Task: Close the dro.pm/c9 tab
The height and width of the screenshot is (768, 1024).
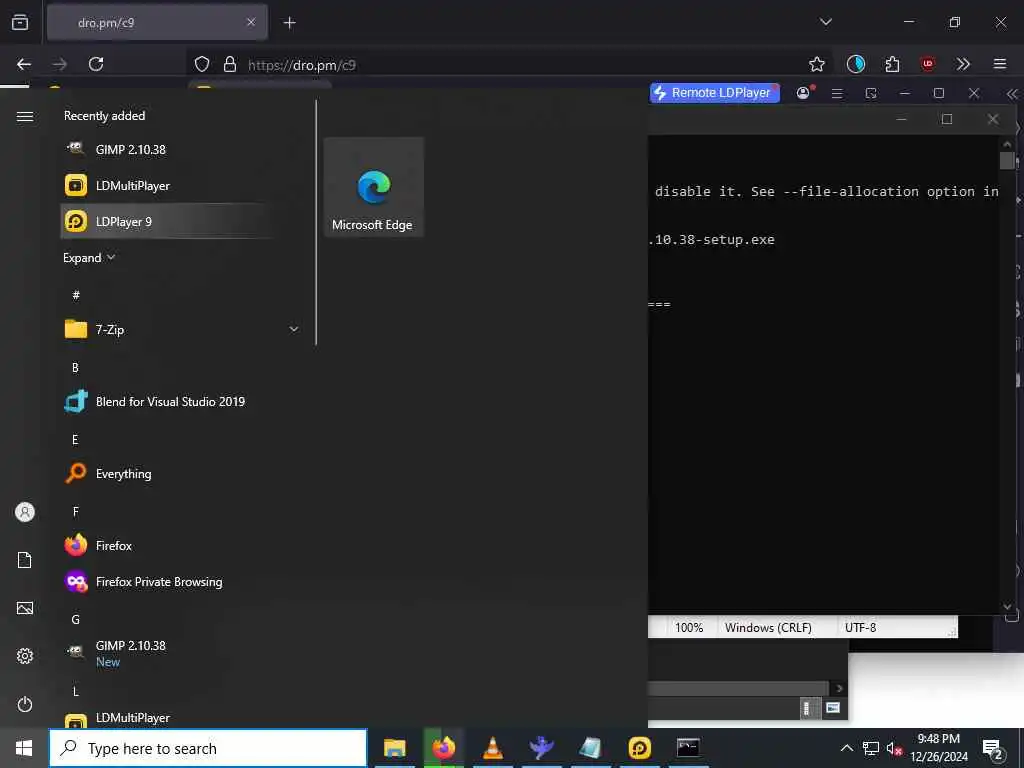Action: coord(251,23)
